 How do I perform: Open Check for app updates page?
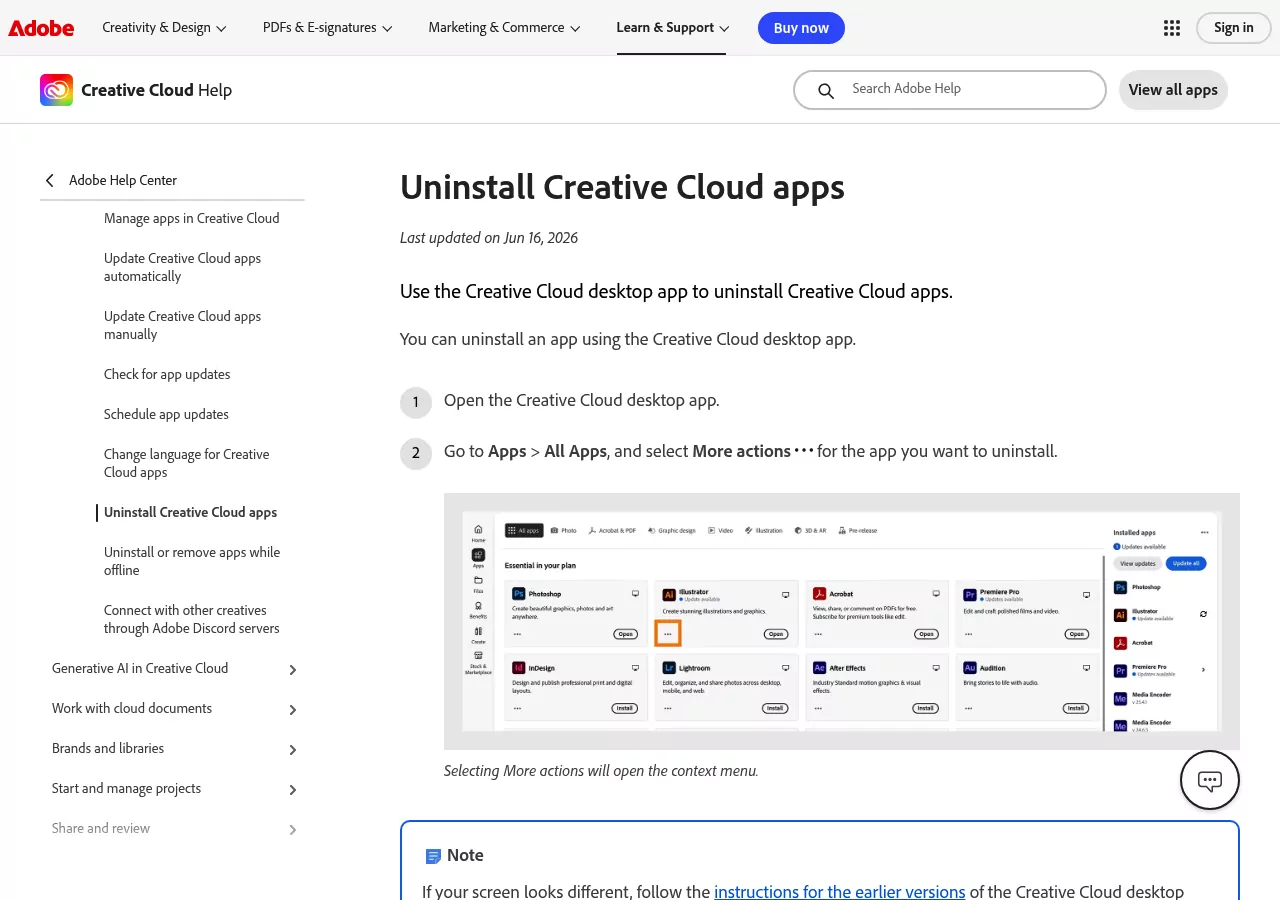(x=167, y=374)
